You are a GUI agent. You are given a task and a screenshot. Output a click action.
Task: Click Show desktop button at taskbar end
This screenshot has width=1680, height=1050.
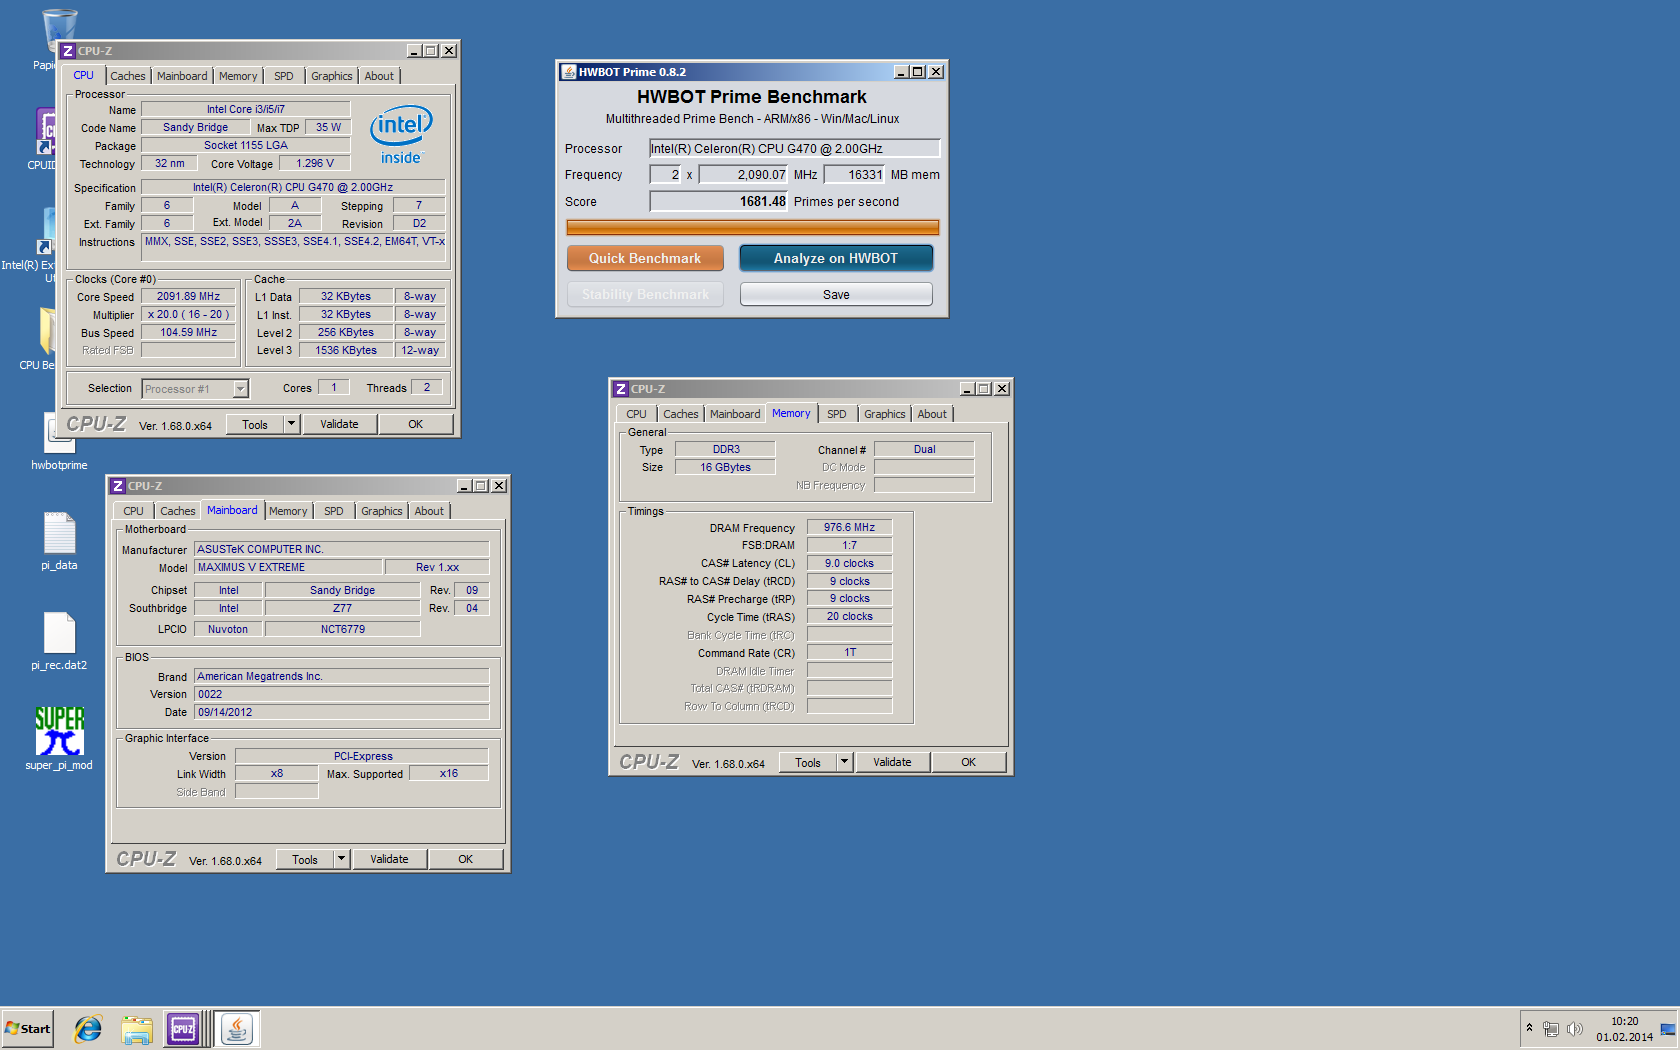pyautogui.click(x=1668, y=1029)
